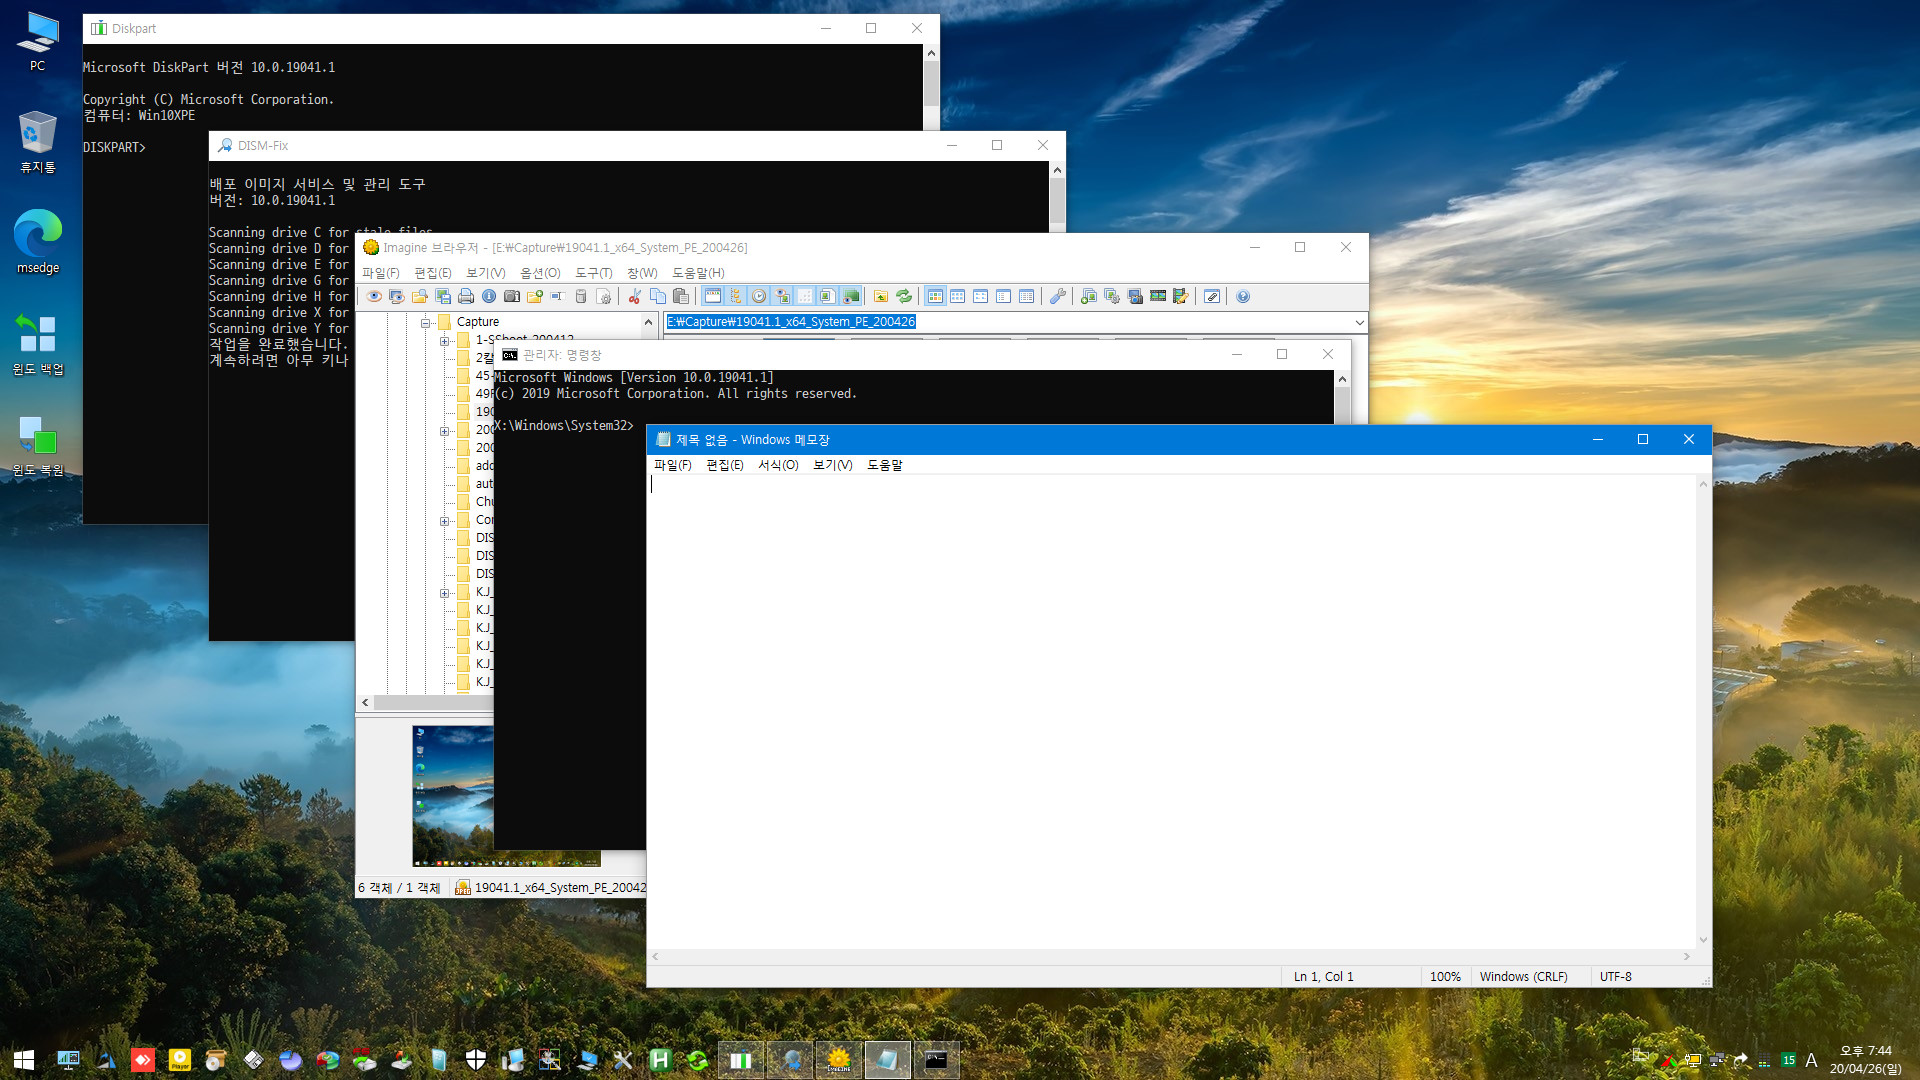Open the 파일(F) menu in Notepad
1920x1080 pixels.
click(672, 465)
